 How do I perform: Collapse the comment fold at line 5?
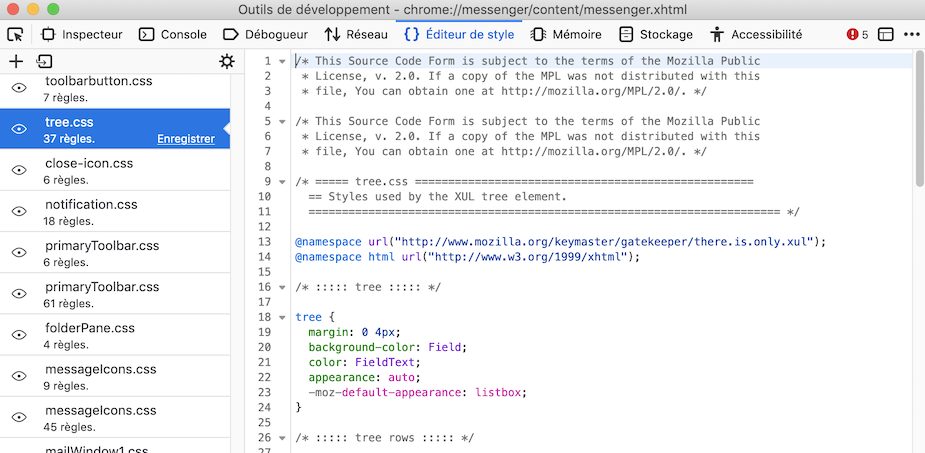pos(282,122)
